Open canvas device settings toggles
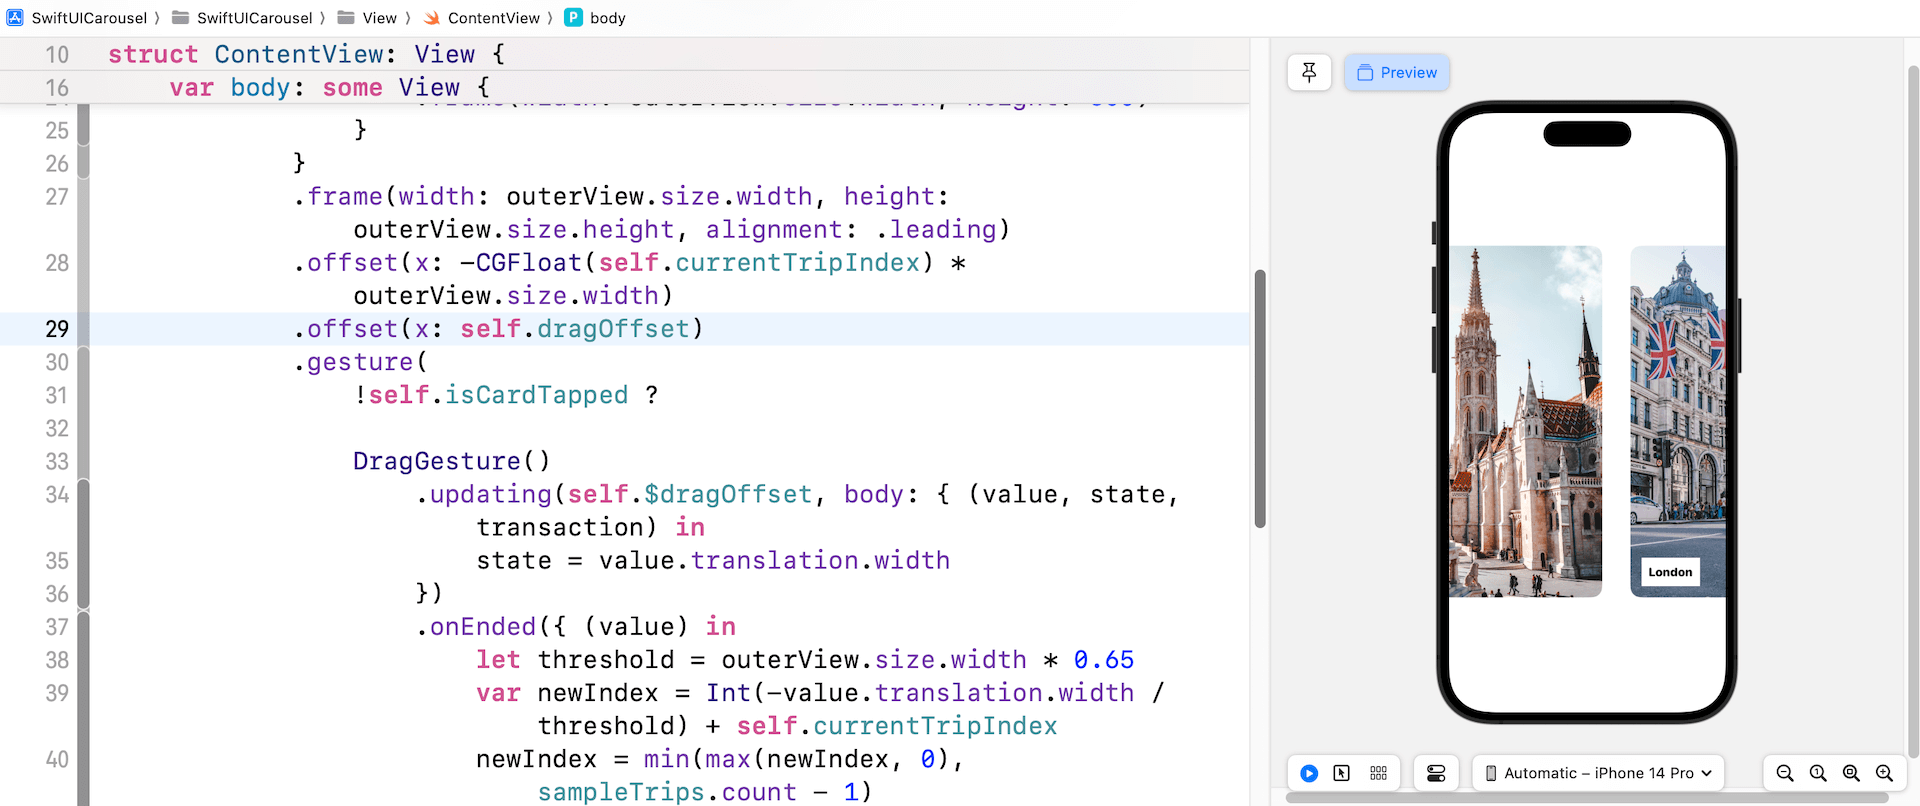Image resolution: width=1920 pixels, height=806 pixels. pos(1436,773)
